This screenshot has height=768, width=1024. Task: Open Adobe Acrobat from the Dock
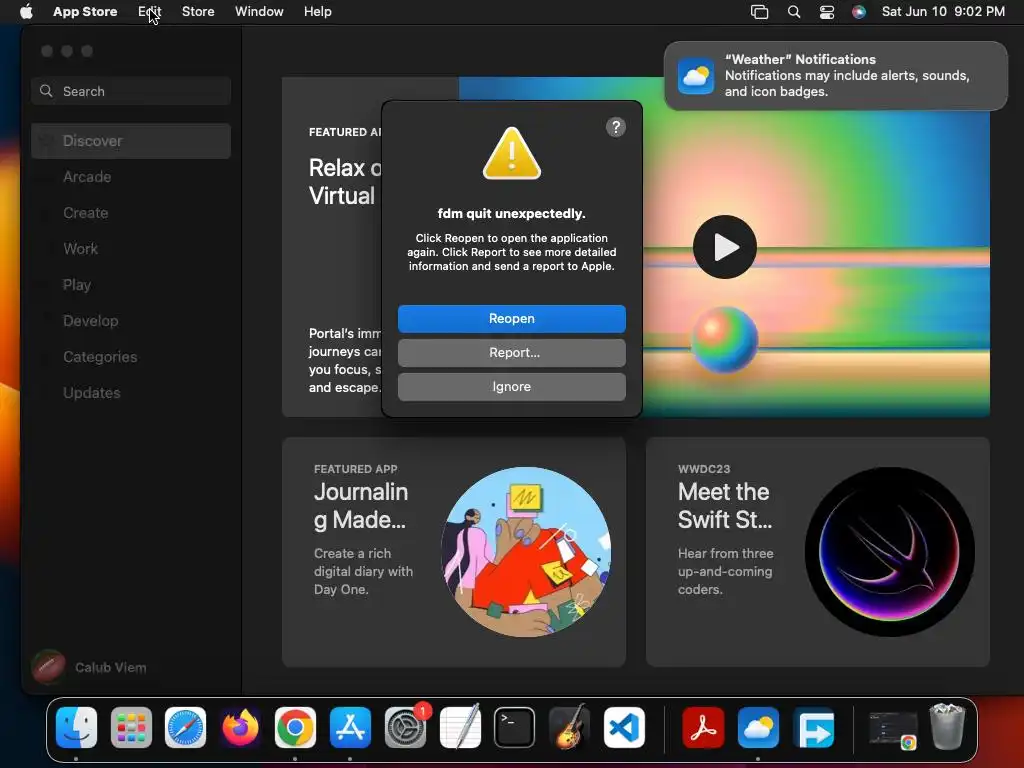click(x=703, y=727)
